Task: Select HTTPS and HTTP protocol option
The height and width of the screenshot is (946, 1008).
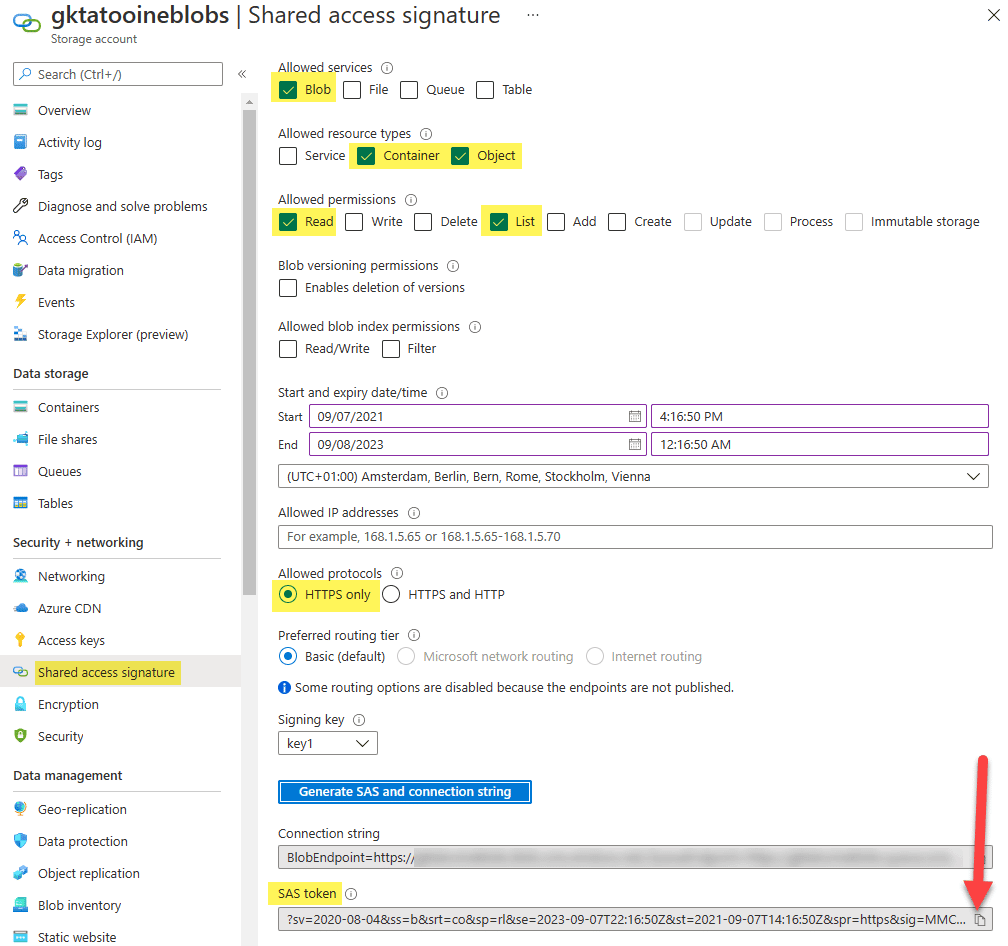Action: point(391,594)
